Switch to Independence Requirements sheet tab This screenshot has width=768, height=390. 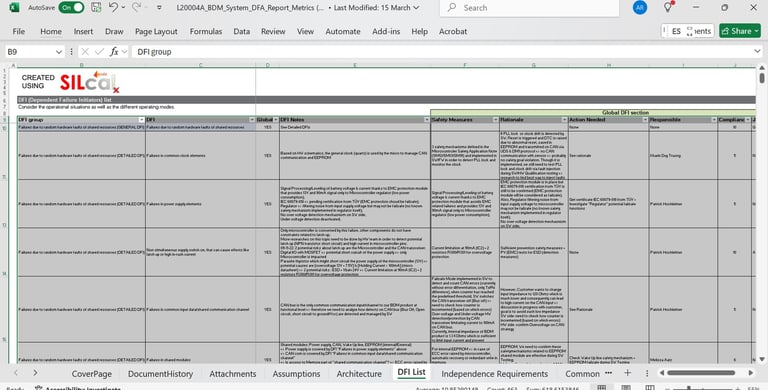coord(495,374)
